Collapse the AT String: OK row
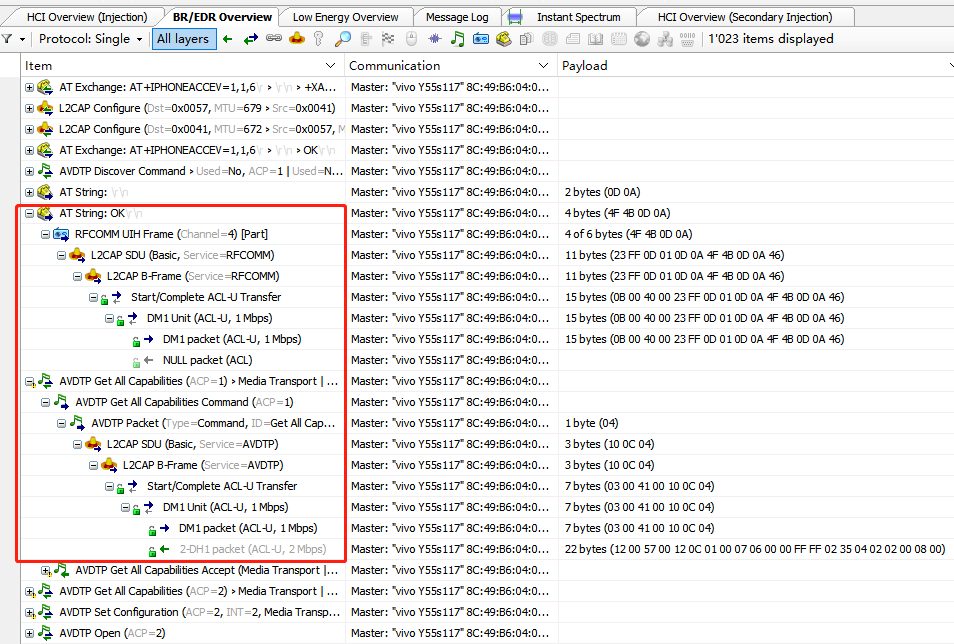This screenshot has width=954, height=644. pos(30,213)
